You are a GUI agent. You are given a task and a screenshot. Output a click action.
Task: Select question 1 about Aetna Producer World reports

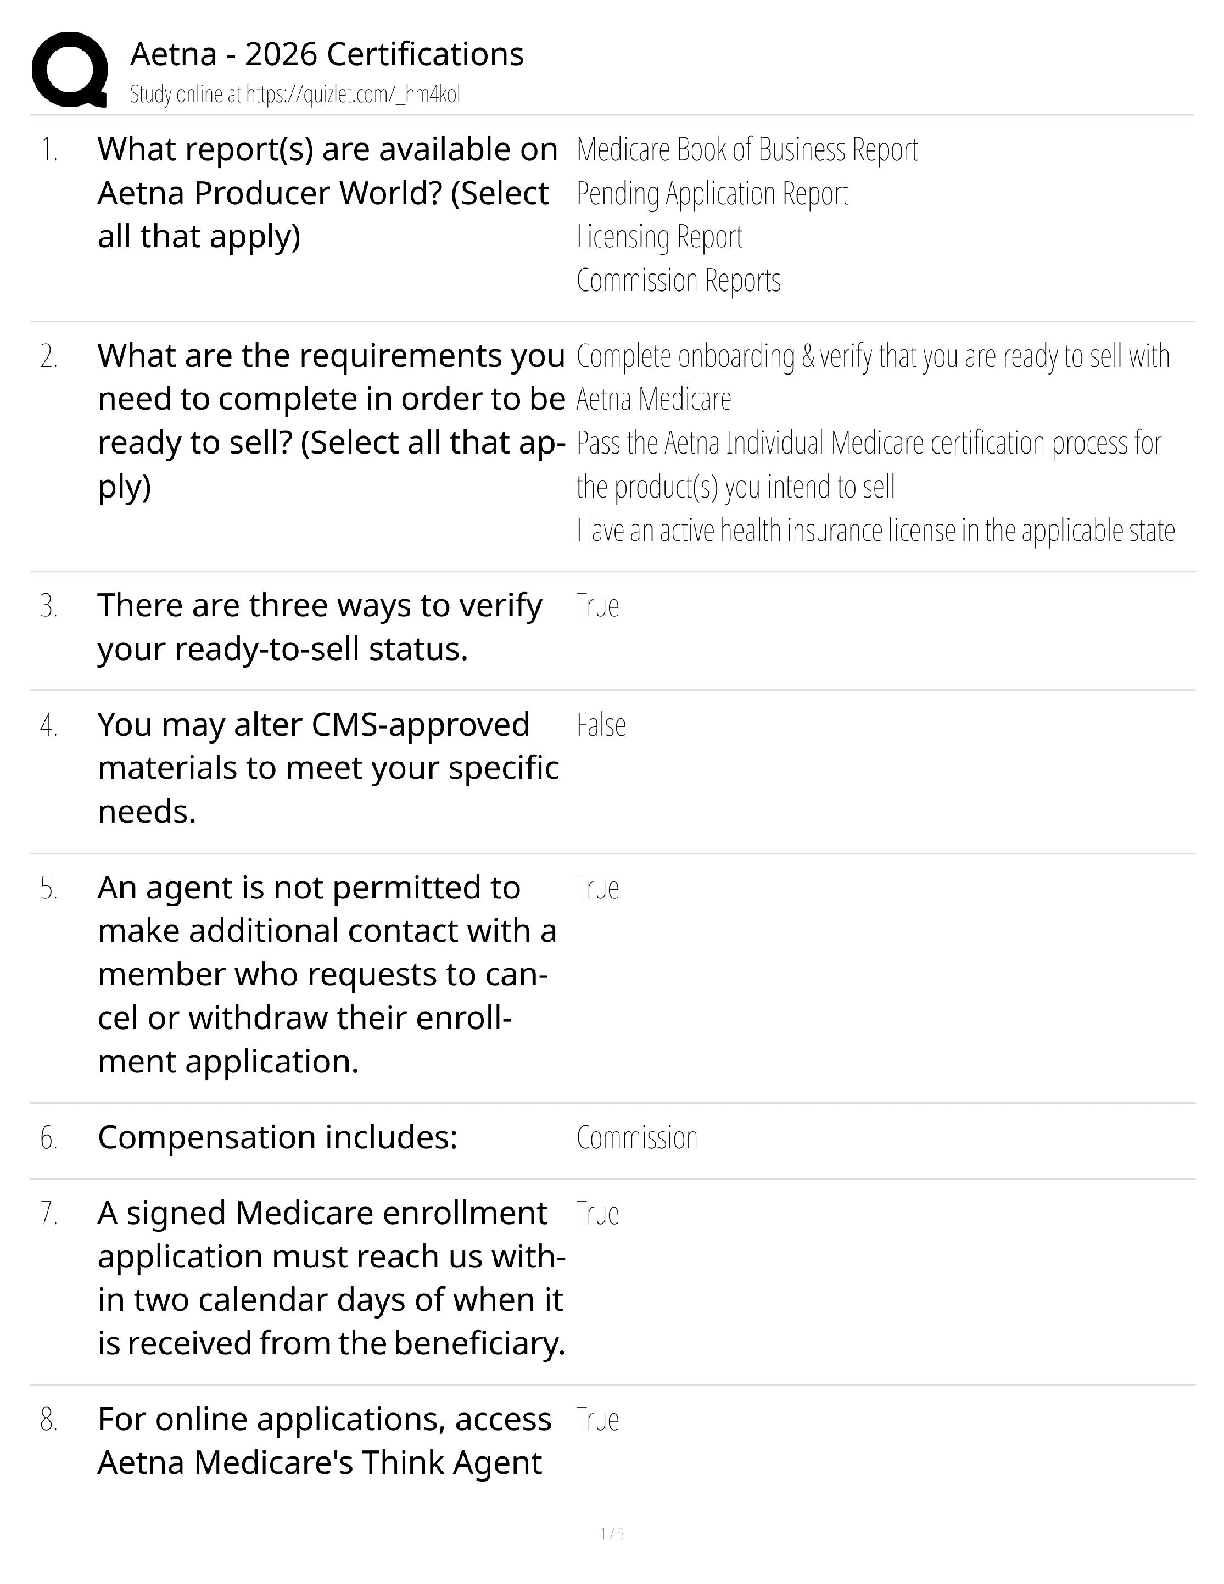pyautogui.click(x=326, y=192)
